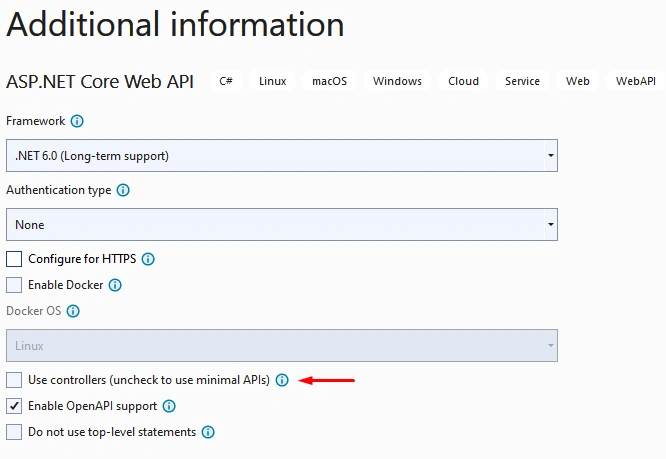Click the Authentication type info icon
Image resolution: width=666 pixels, height=459 pixels.
pos(123,190)
